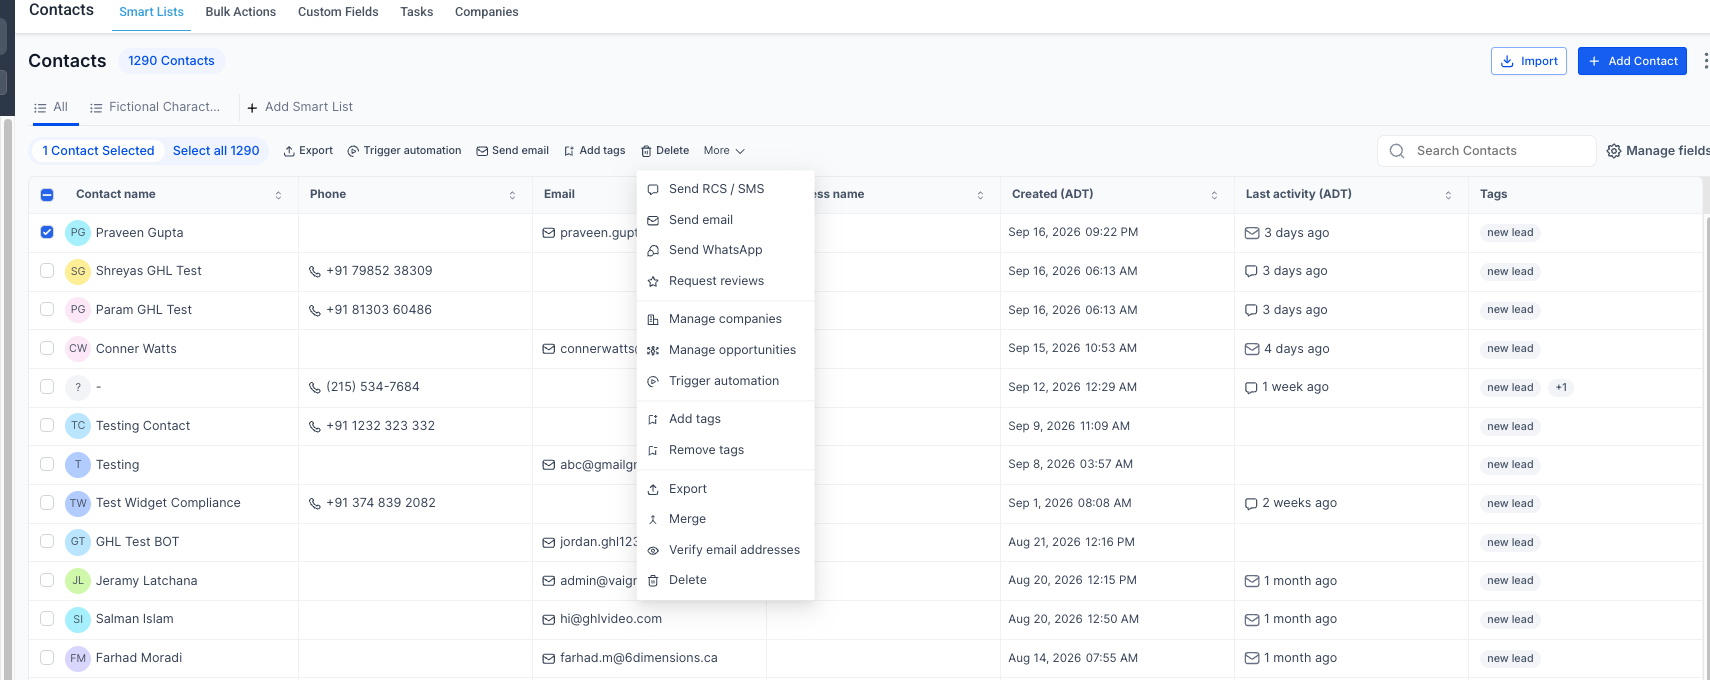Click the Delete button in the toolbar
Screen dimensions: 1710x680
click(x=665, y=151)
